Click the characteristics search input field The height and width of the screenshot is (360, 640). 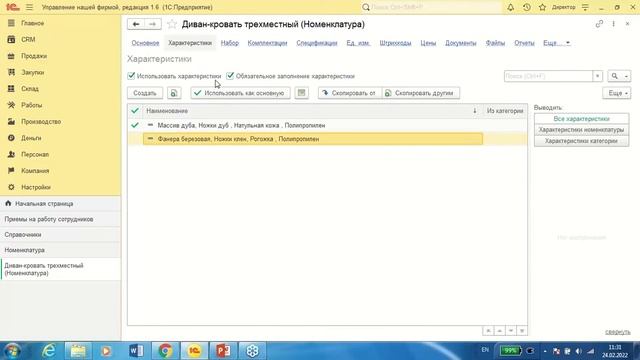coord(548,76)
